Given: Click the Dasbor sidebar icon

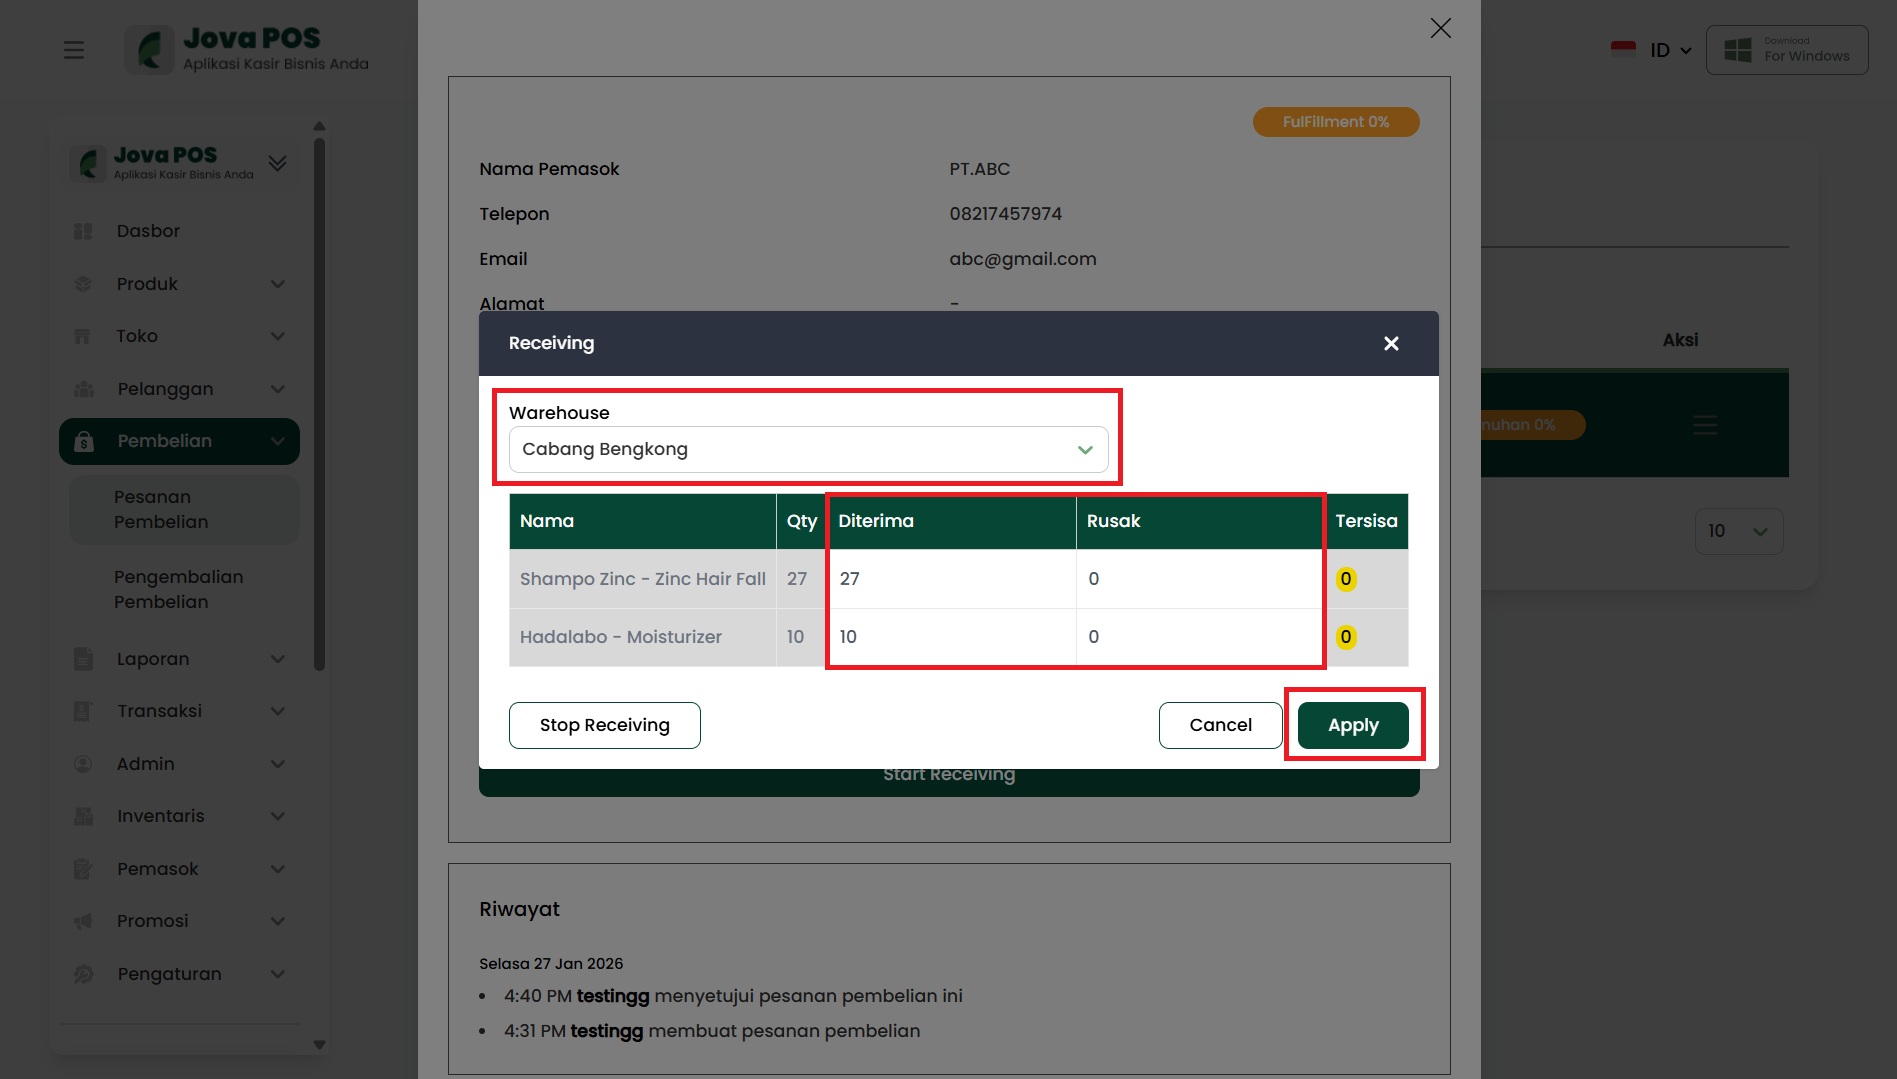Looking at the screenshot, I should (83, 231).
